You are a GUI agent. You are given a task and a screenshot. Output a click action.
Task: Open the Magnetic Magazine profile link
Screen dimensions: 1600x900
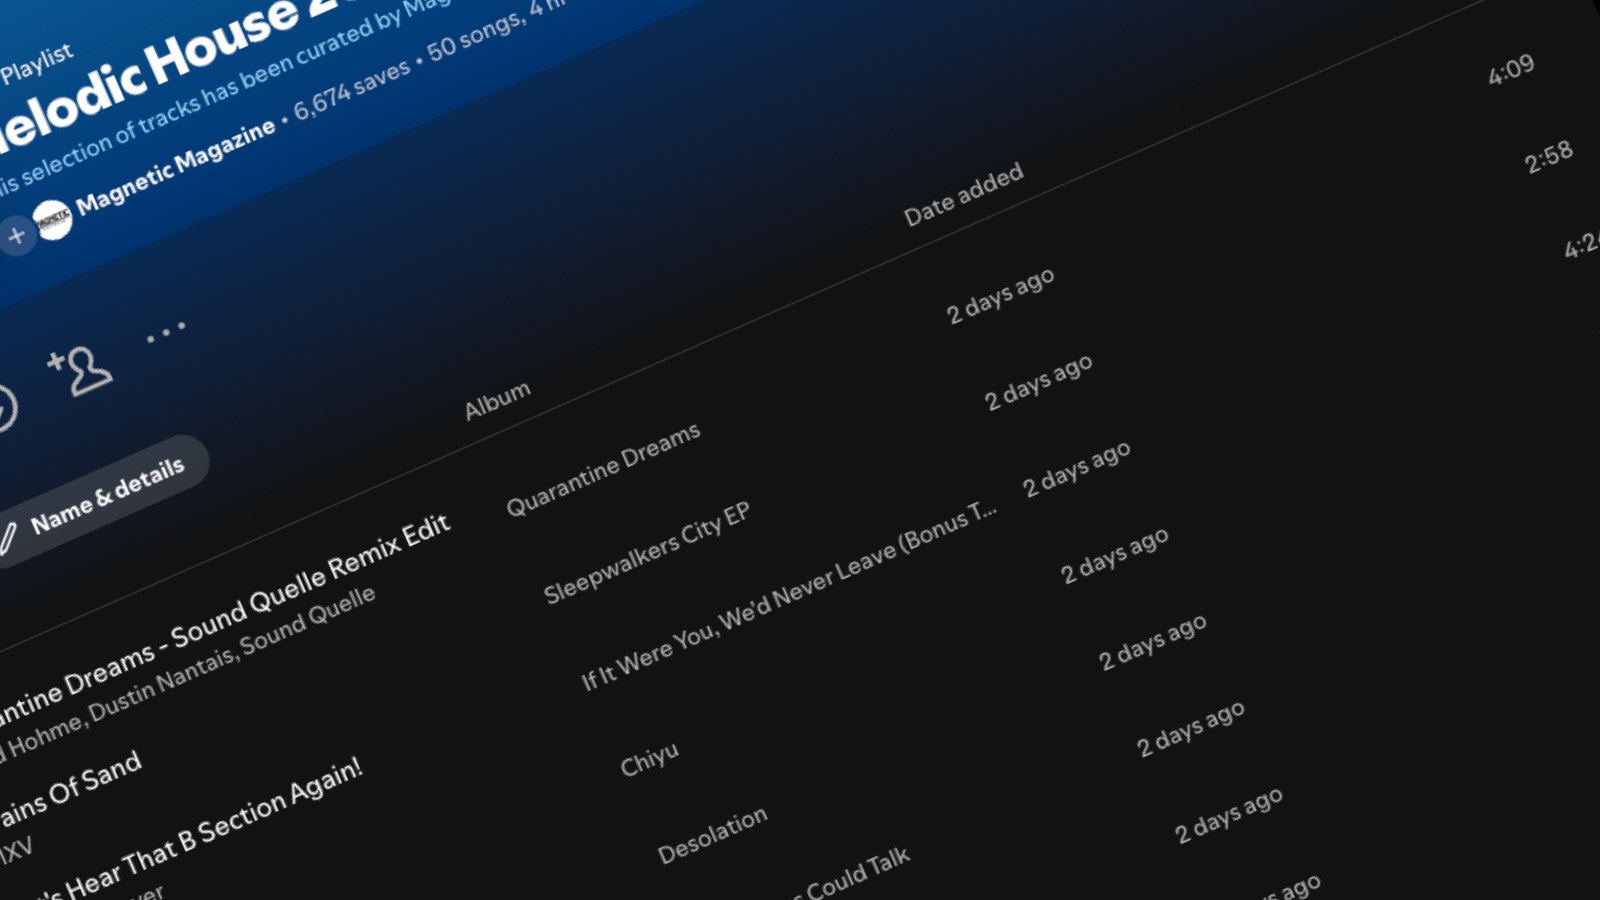tap(176, 166)
